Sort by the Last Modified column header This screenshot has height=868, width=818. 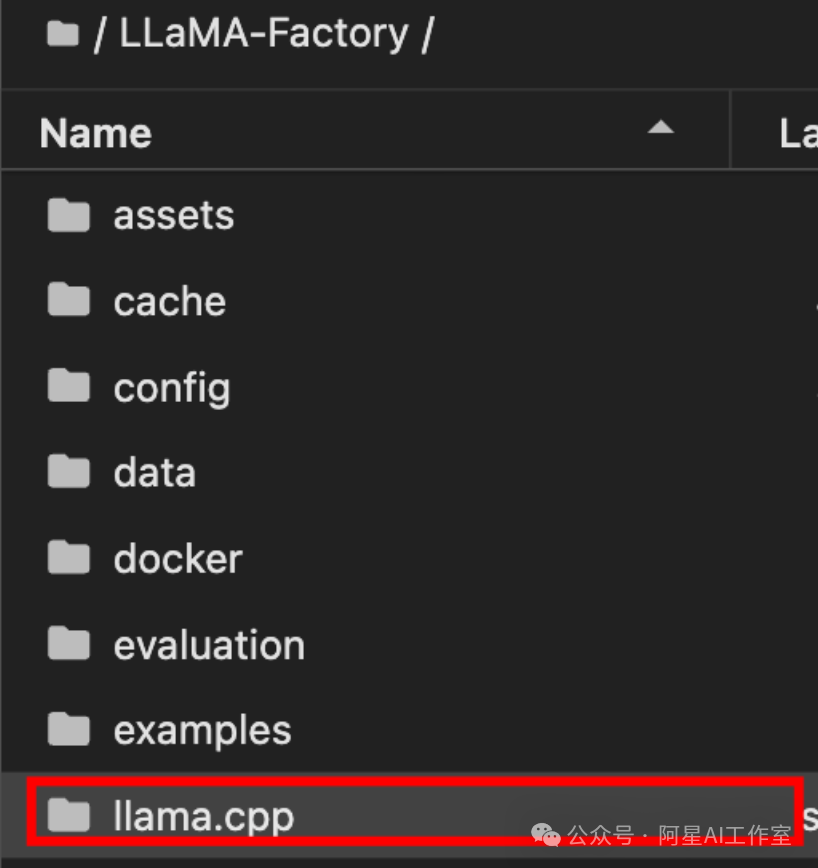click(798, 133)
